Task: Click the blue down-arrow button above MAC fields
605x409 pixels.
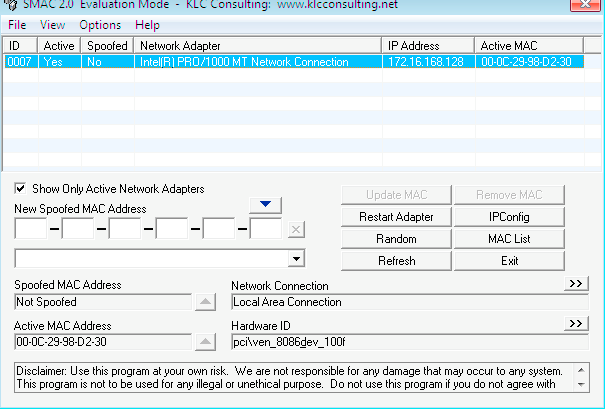Action: (x=265, y=204)
